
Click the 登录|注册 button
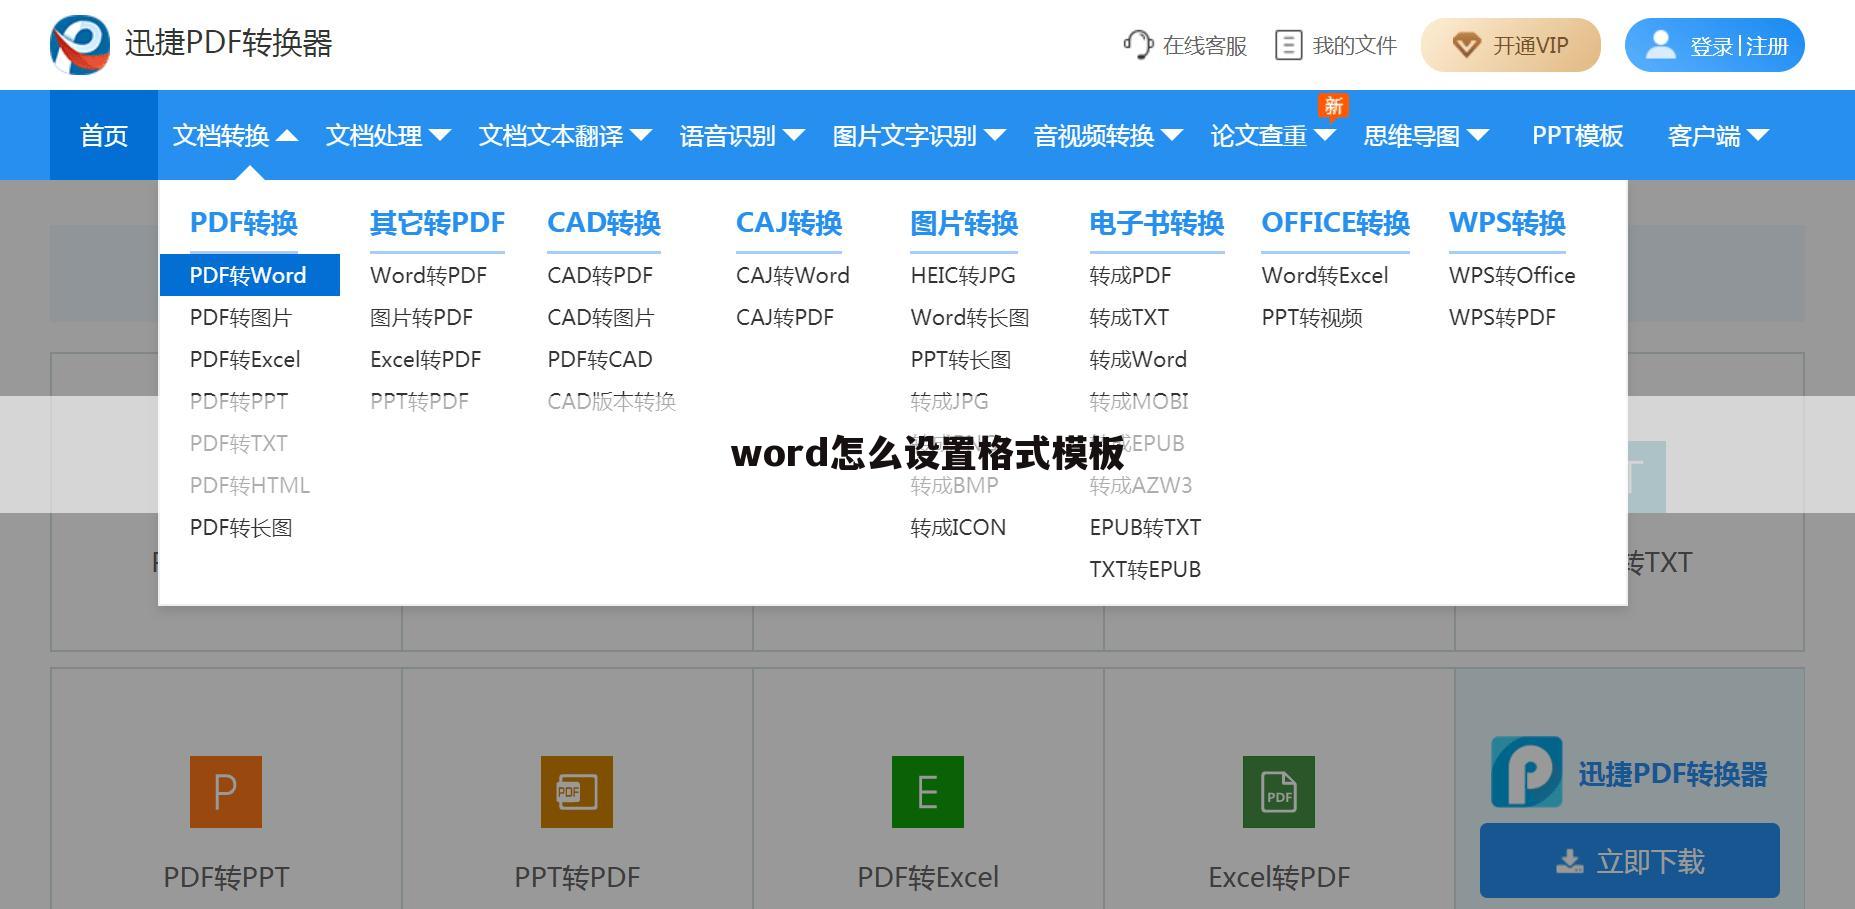[1714, 45]
